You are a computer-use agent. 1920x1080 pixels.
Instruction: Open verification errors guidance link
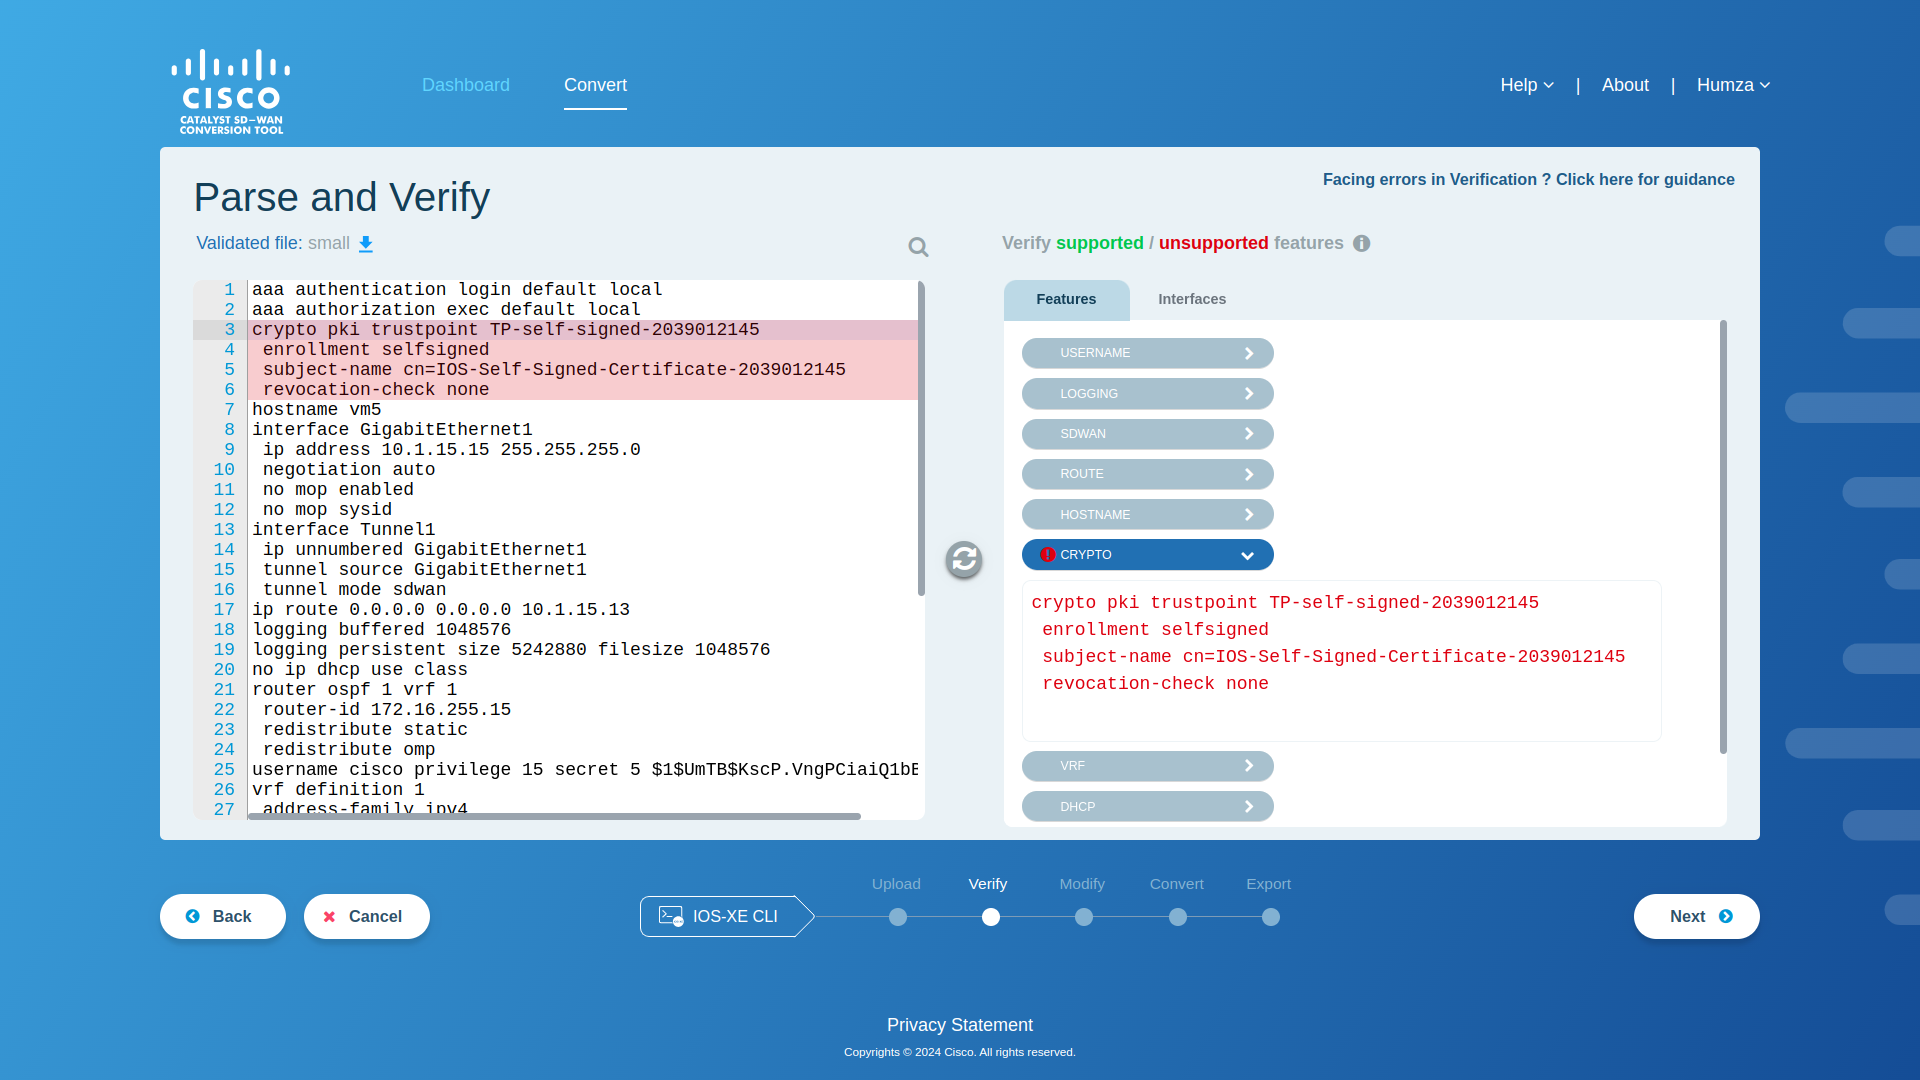pos(1528,180)
